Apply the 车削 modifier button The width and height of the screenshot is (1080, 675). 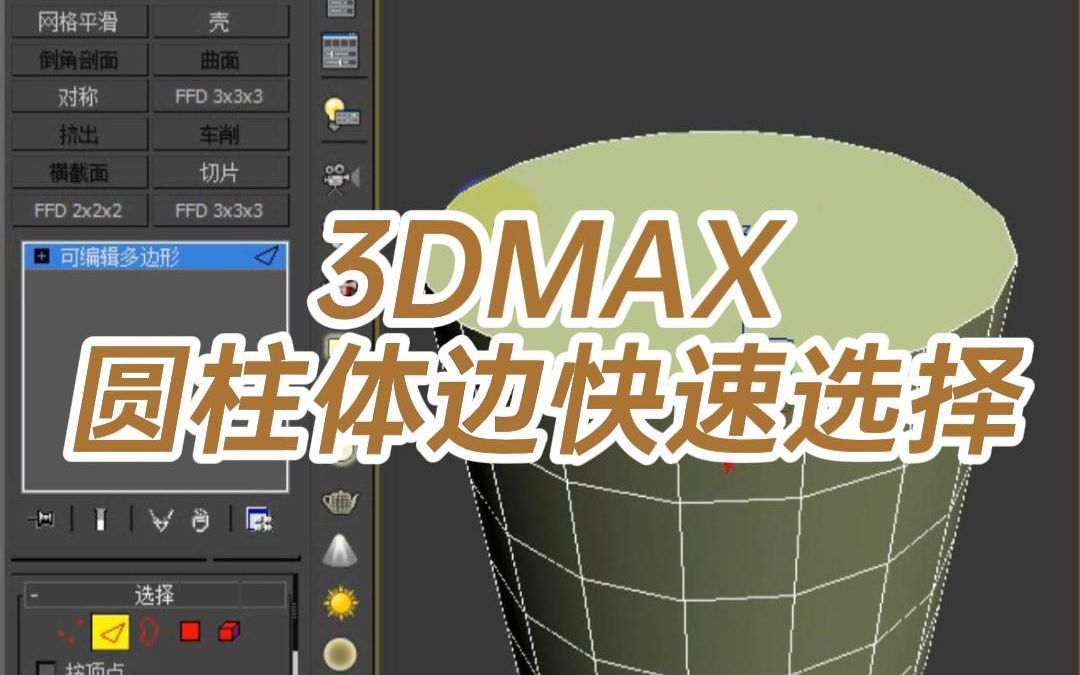[222, 134]
